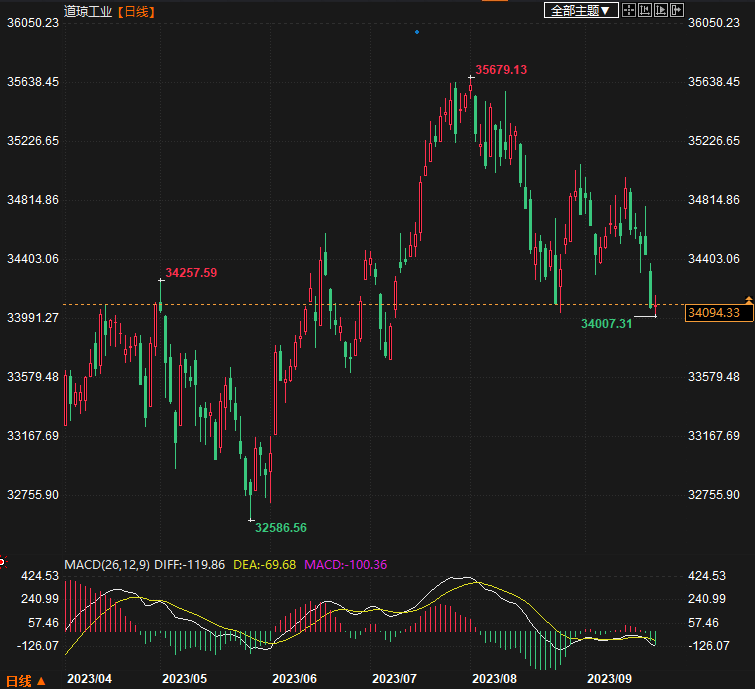Open the 全部主题 theme dropdown
This screenshot has height=689, width=755.
(x=580, y=10)
